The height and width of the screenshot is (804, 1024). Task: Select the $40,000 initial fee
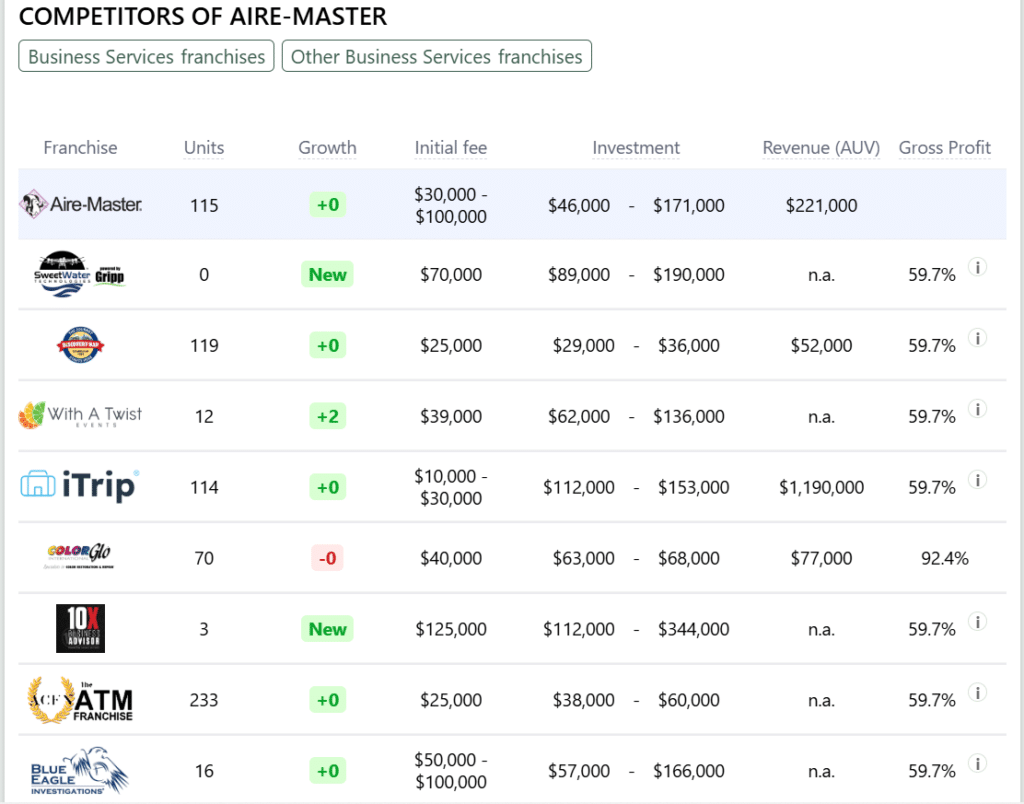[451, 558]
